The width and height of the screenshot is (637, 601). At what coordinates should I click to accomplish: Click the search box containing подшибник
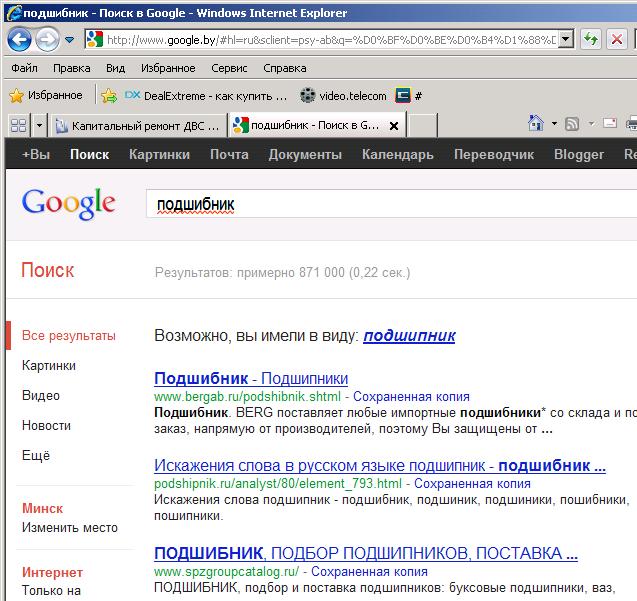(x=391, y=204)
